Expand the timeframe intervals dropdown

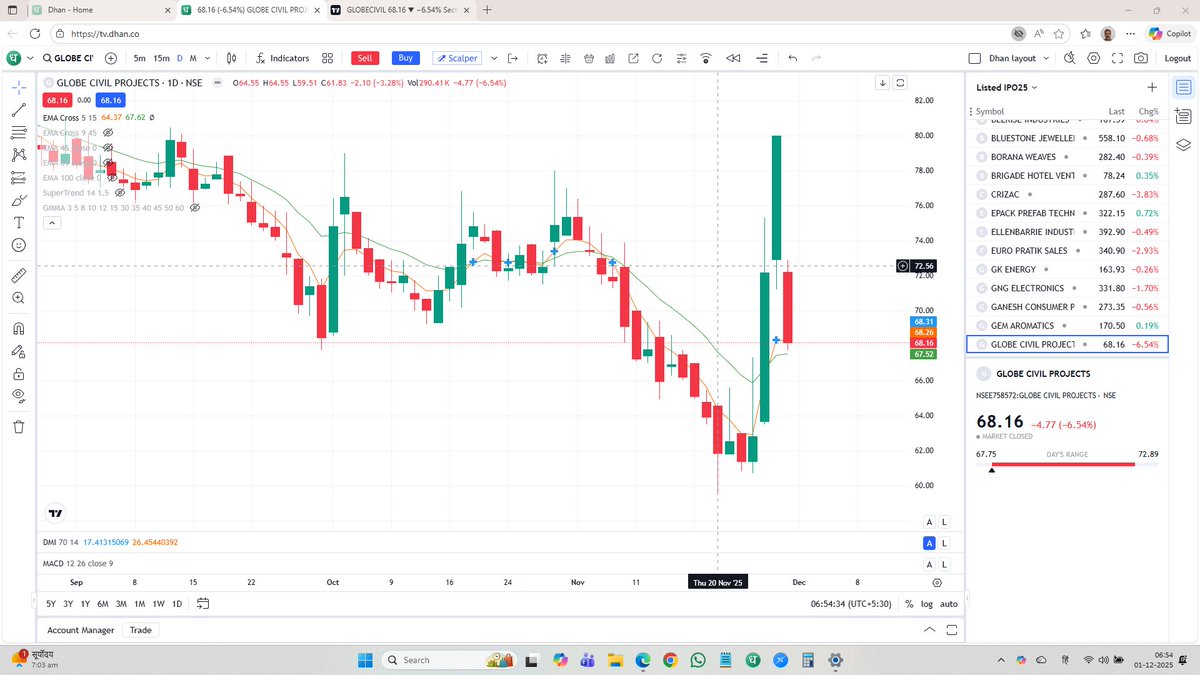pos(206,58)
